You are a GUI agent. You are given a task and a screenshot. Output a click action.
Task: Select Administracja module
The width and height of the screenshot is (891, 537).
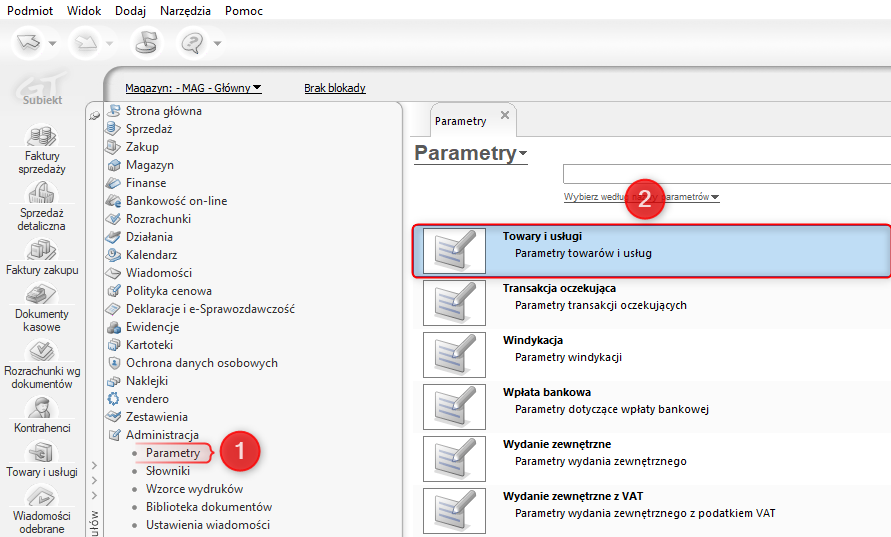click(163, 435)
